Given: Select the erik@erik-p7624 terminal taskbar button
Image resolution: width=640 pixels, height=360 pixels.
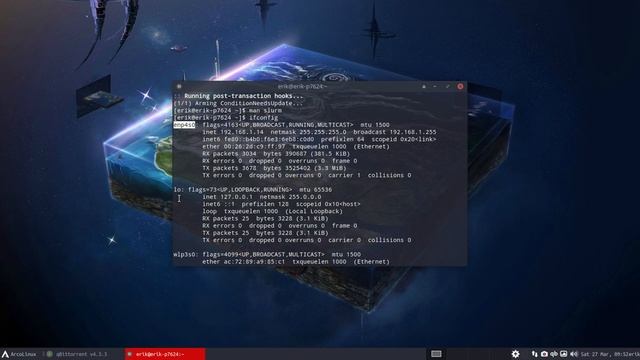Looking at the screenshot, I should [x=165, y=354].
